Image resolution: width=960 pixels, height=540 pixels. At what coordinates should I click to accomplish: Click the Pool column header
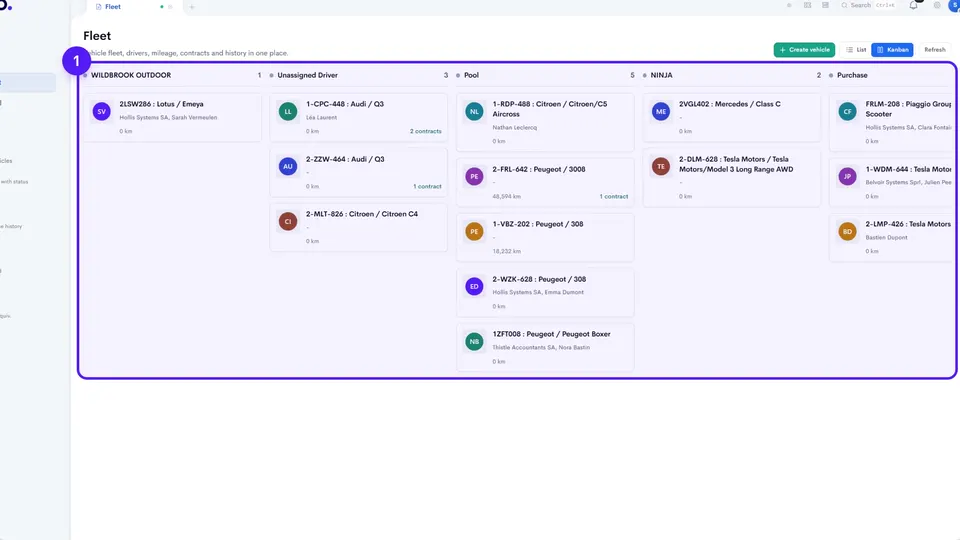click(x=471, y=75)
